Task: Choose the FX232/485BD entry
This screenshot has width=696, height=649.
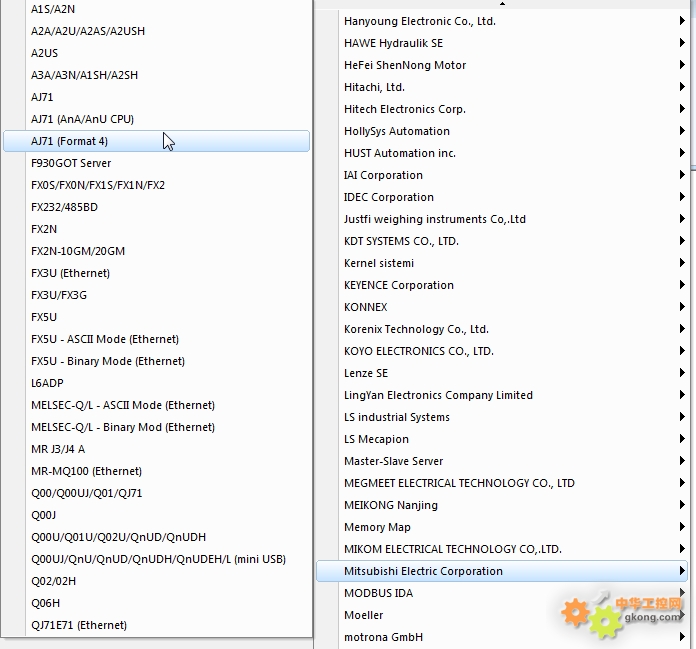Action: click(x=156, y=207)
